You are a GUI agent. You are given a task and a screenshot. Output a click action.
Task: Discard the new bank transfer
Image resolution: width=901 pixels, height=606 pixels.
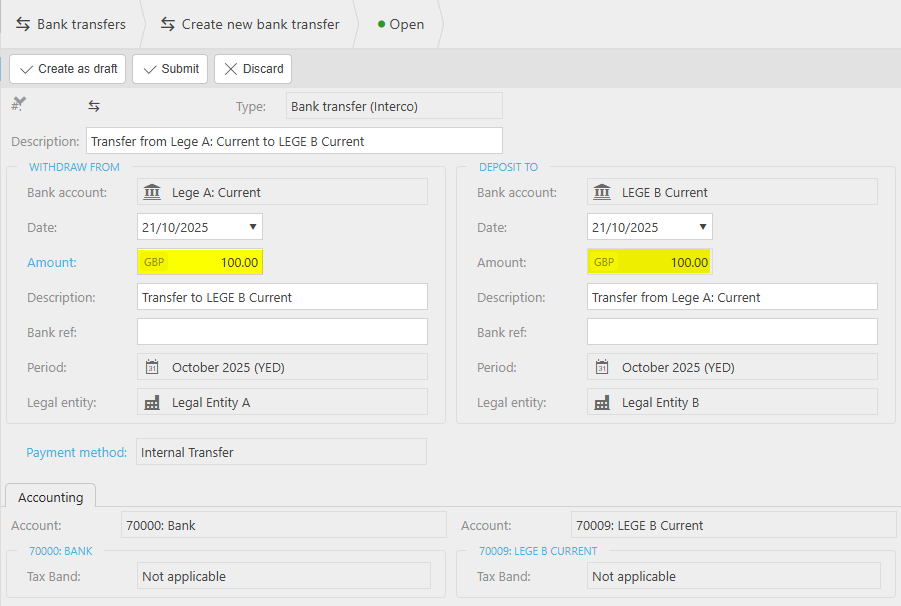[253, 69]
